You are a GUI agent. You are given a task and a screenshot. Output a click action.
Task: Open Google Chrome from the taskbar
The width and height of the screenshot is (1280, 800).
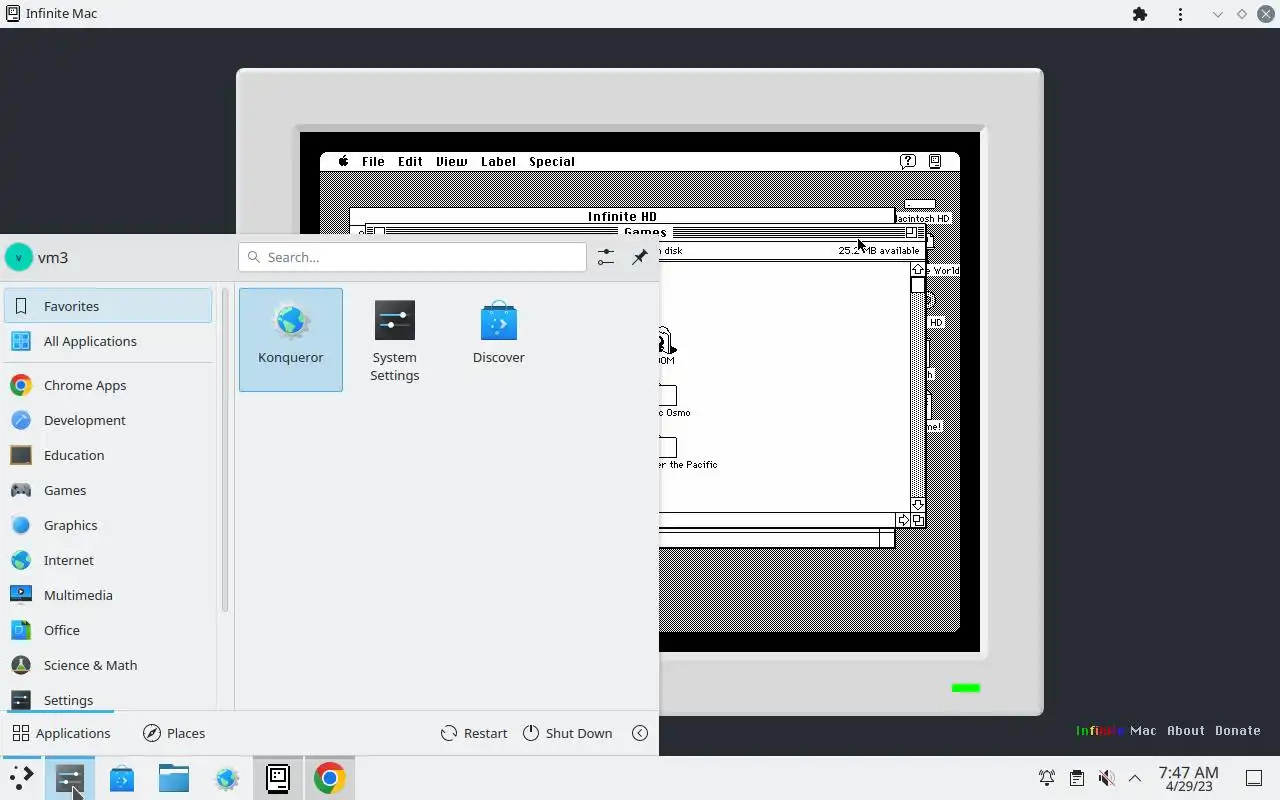pyautogui.click(x=330, y=778)
